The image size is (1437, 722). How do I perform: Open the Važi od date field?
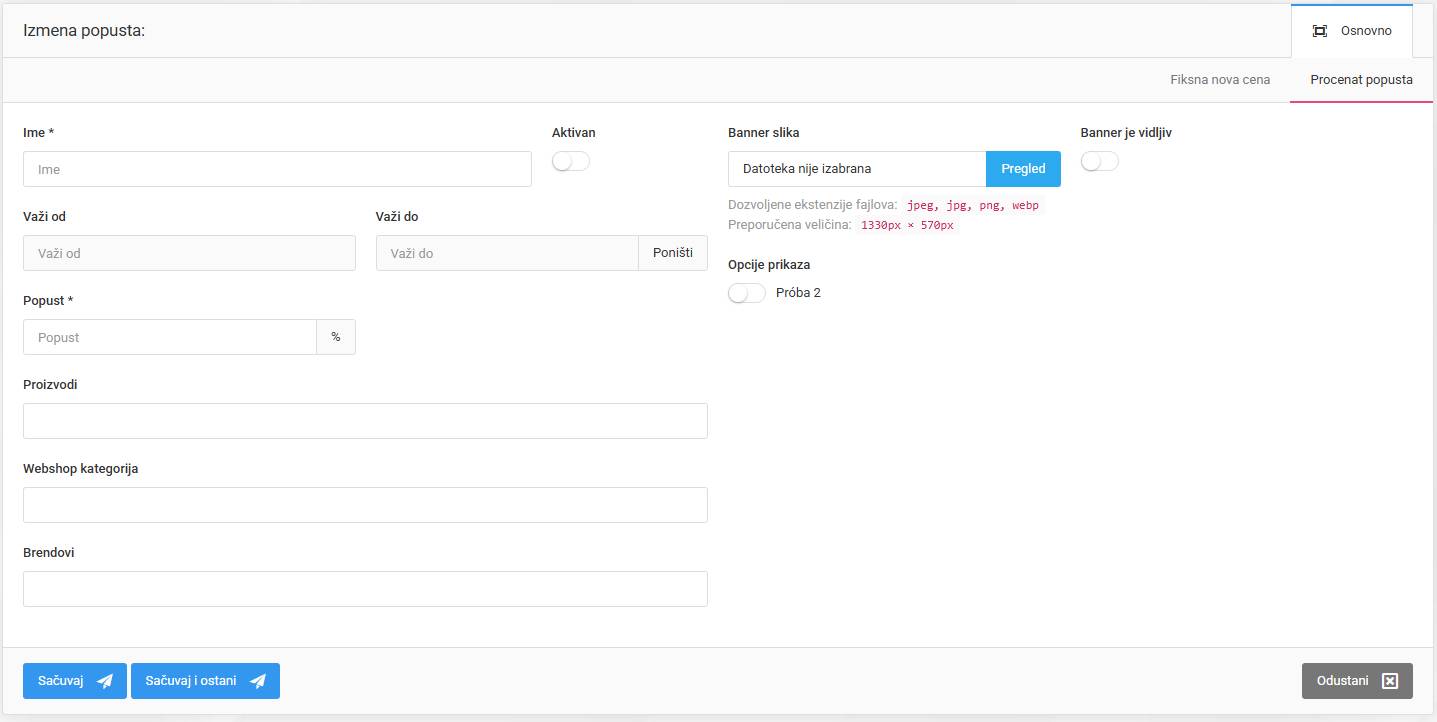click(189, 253)
